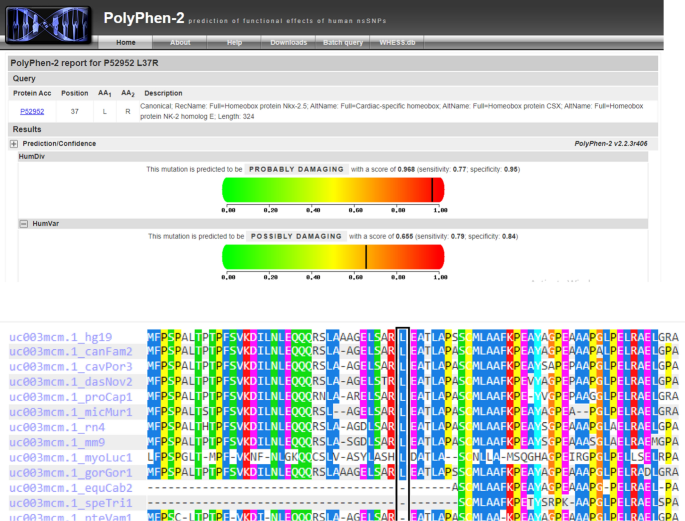Select the uc003mcm.1_canFam2 sequence label

pyautogui.click(x=71, y=352)
